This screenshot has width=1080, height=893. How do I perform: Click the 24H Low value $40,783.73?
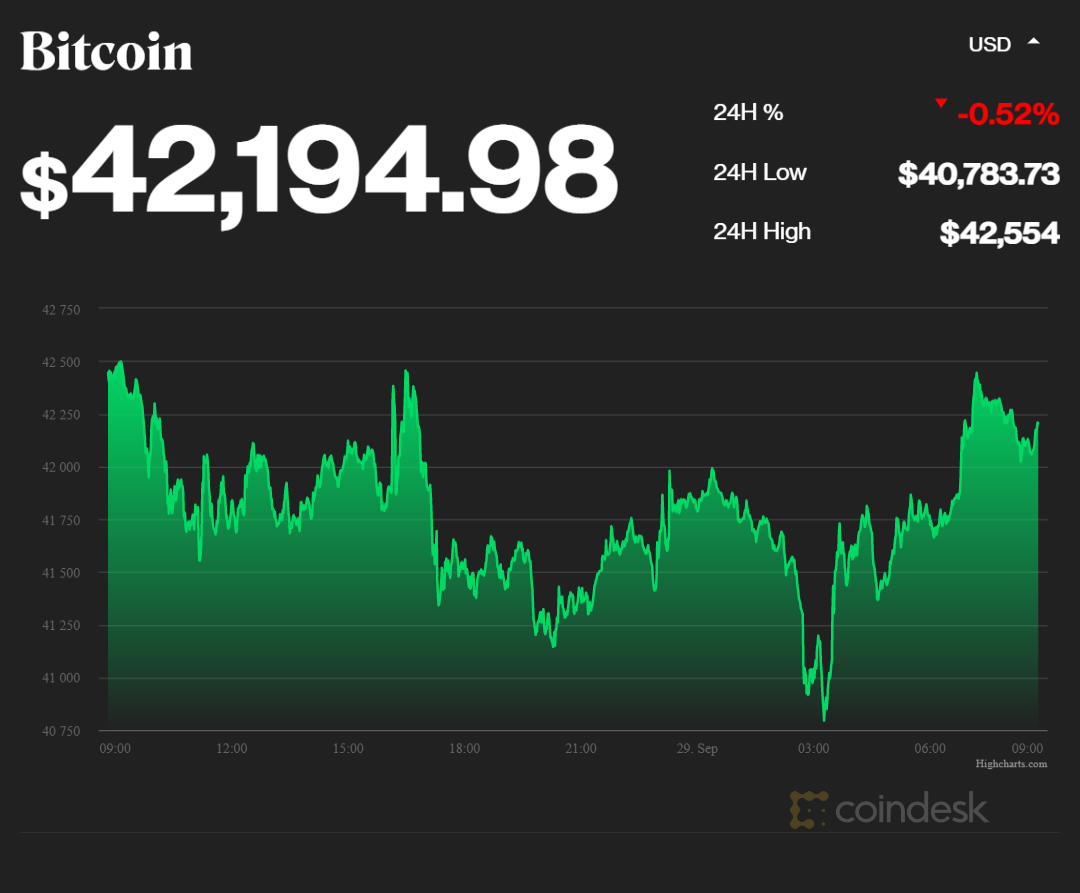(978, 174)
